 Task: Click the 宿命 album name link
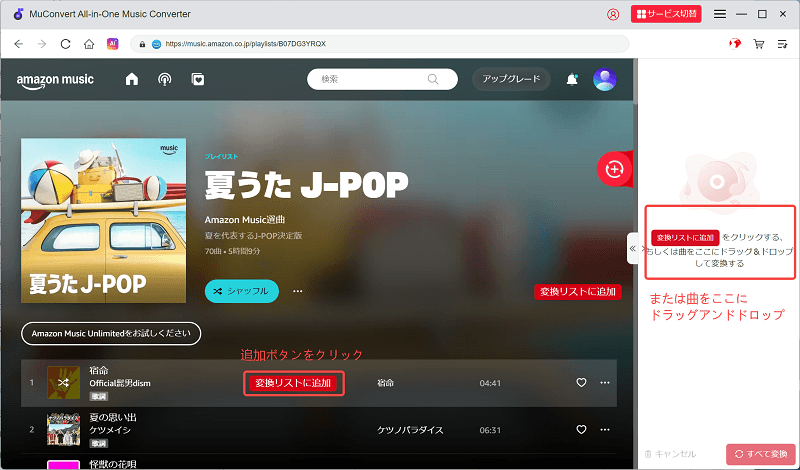click(x=385, y=383)
